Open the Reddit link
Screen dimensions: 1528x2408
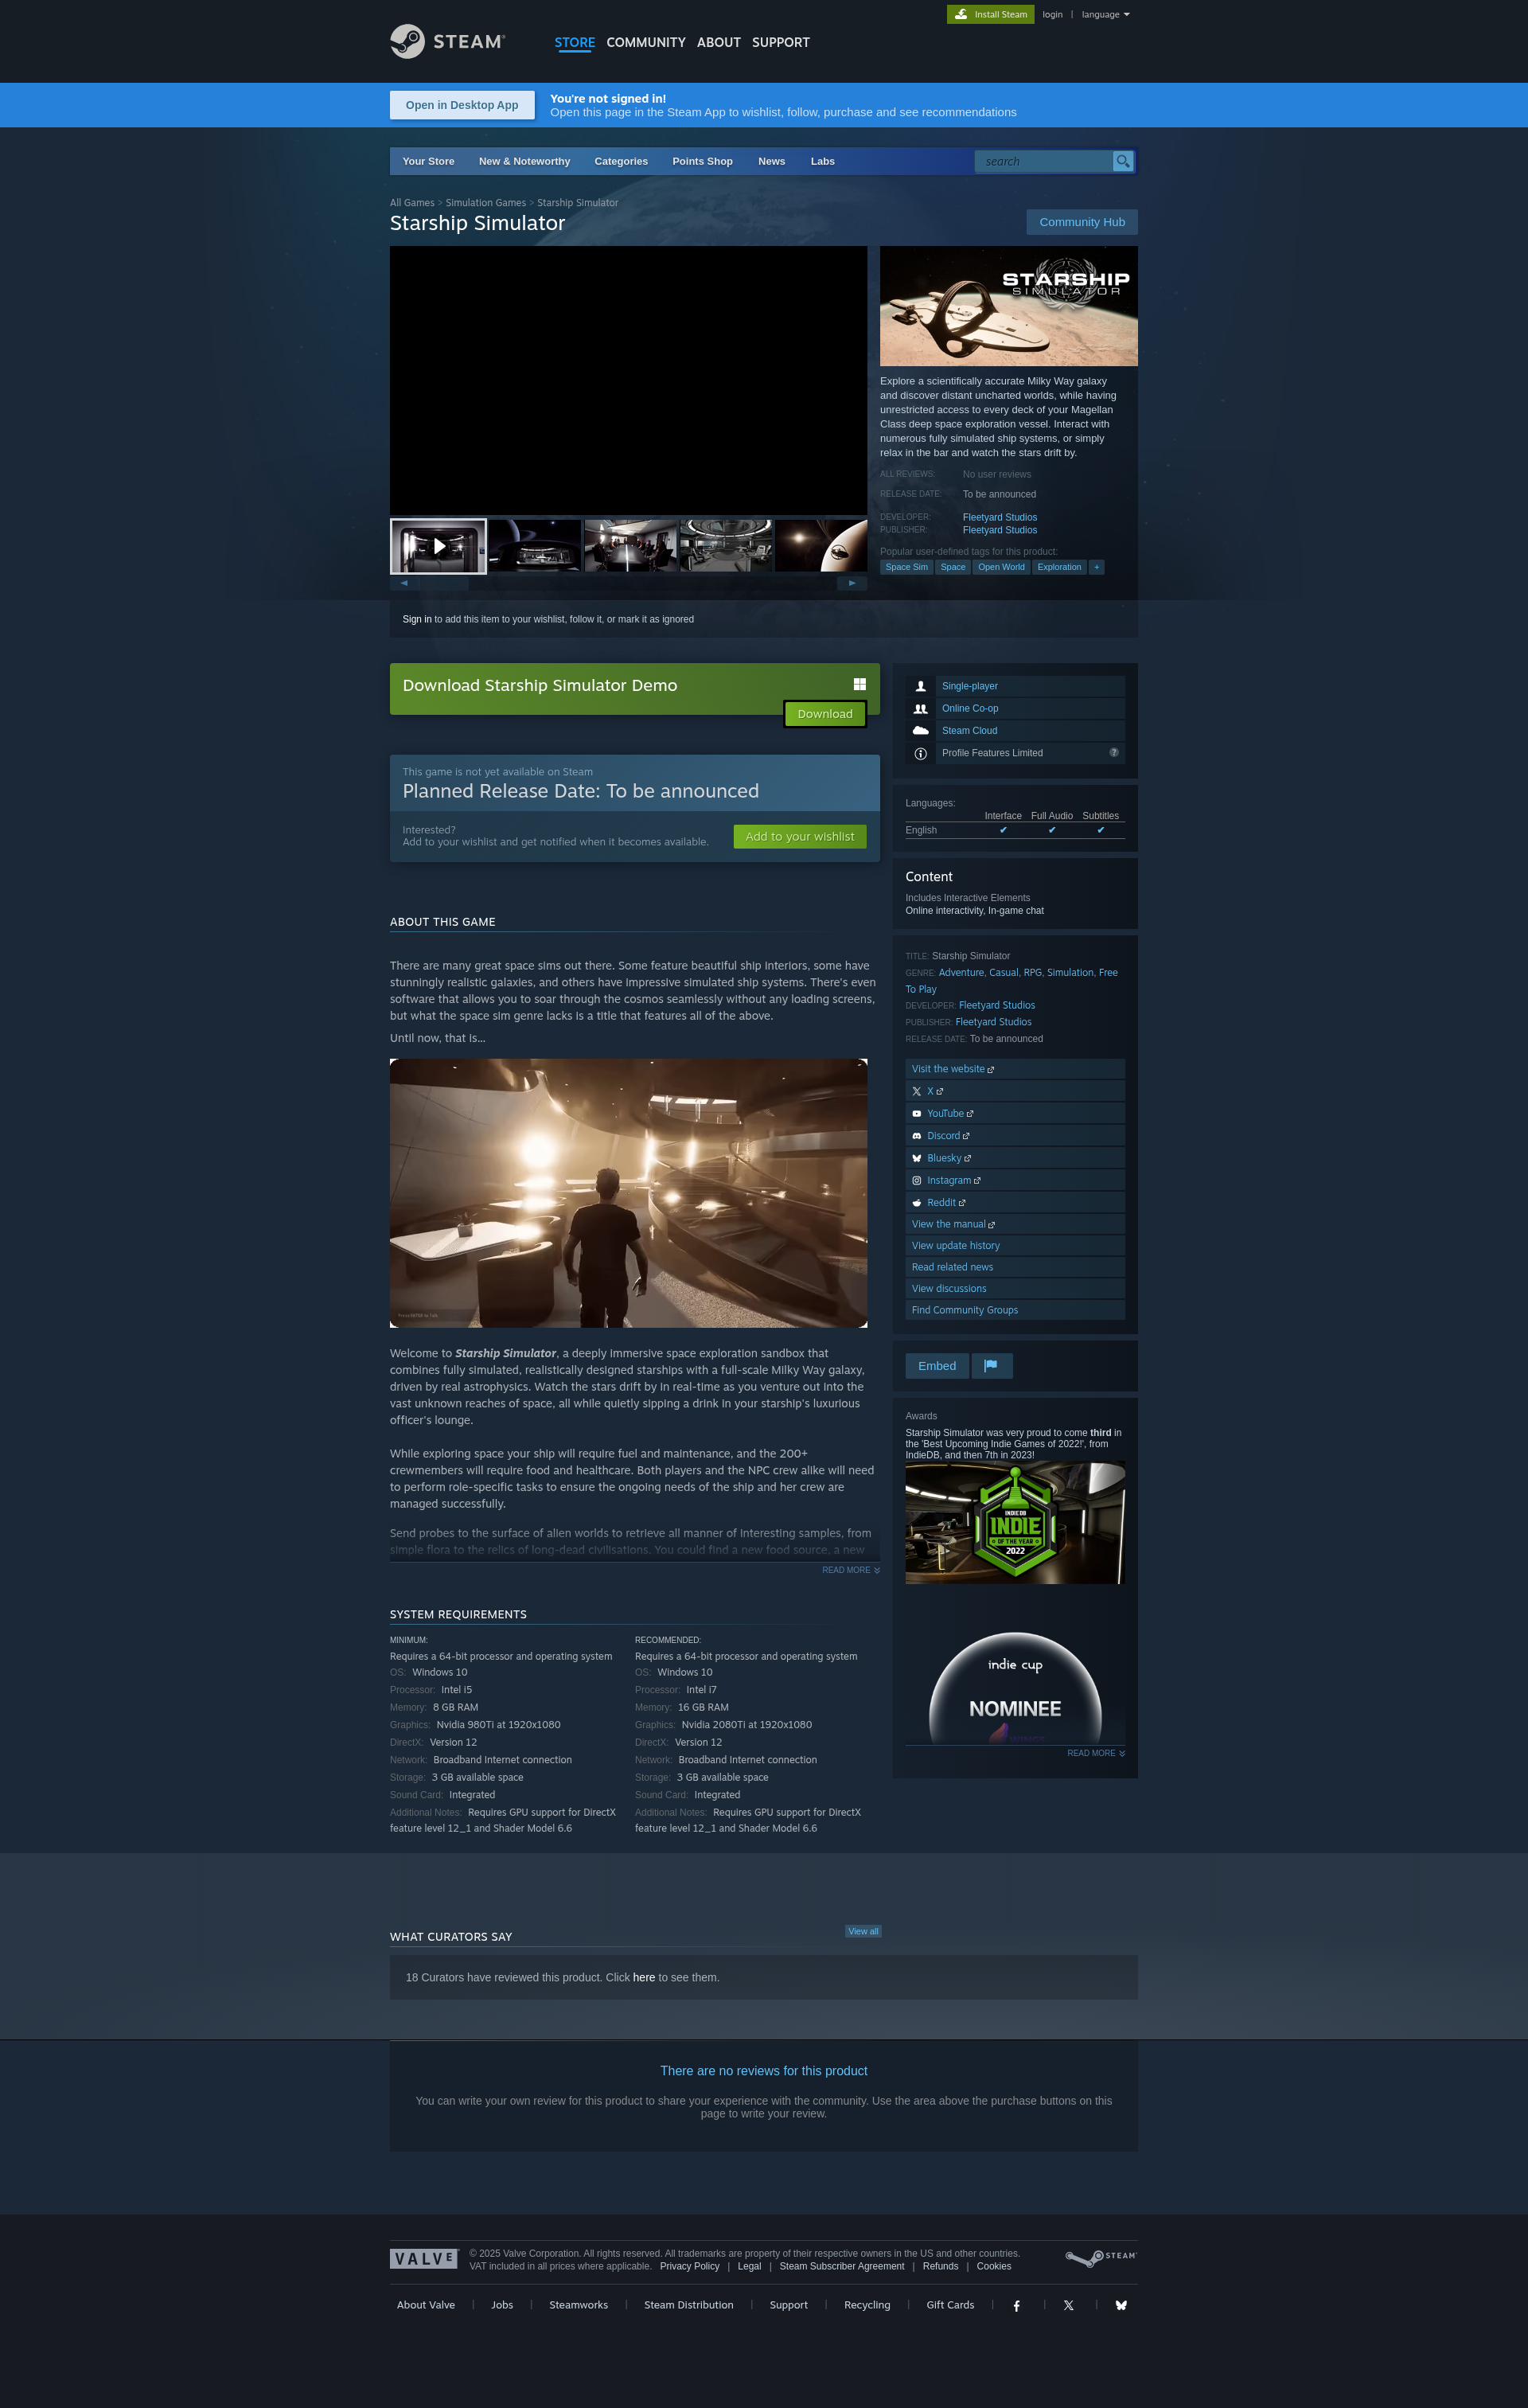1015,1203
